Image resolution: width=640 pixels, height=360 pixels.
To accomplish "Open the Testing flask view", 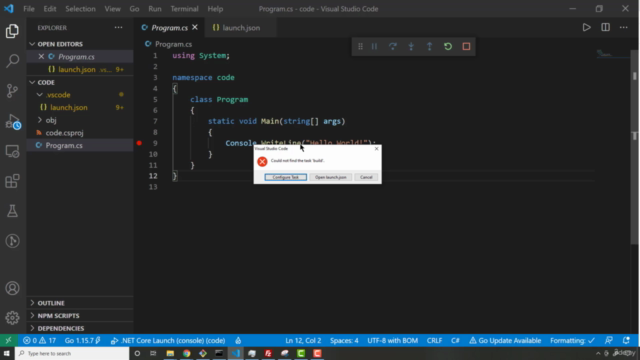I will click(x=12, y=211).
